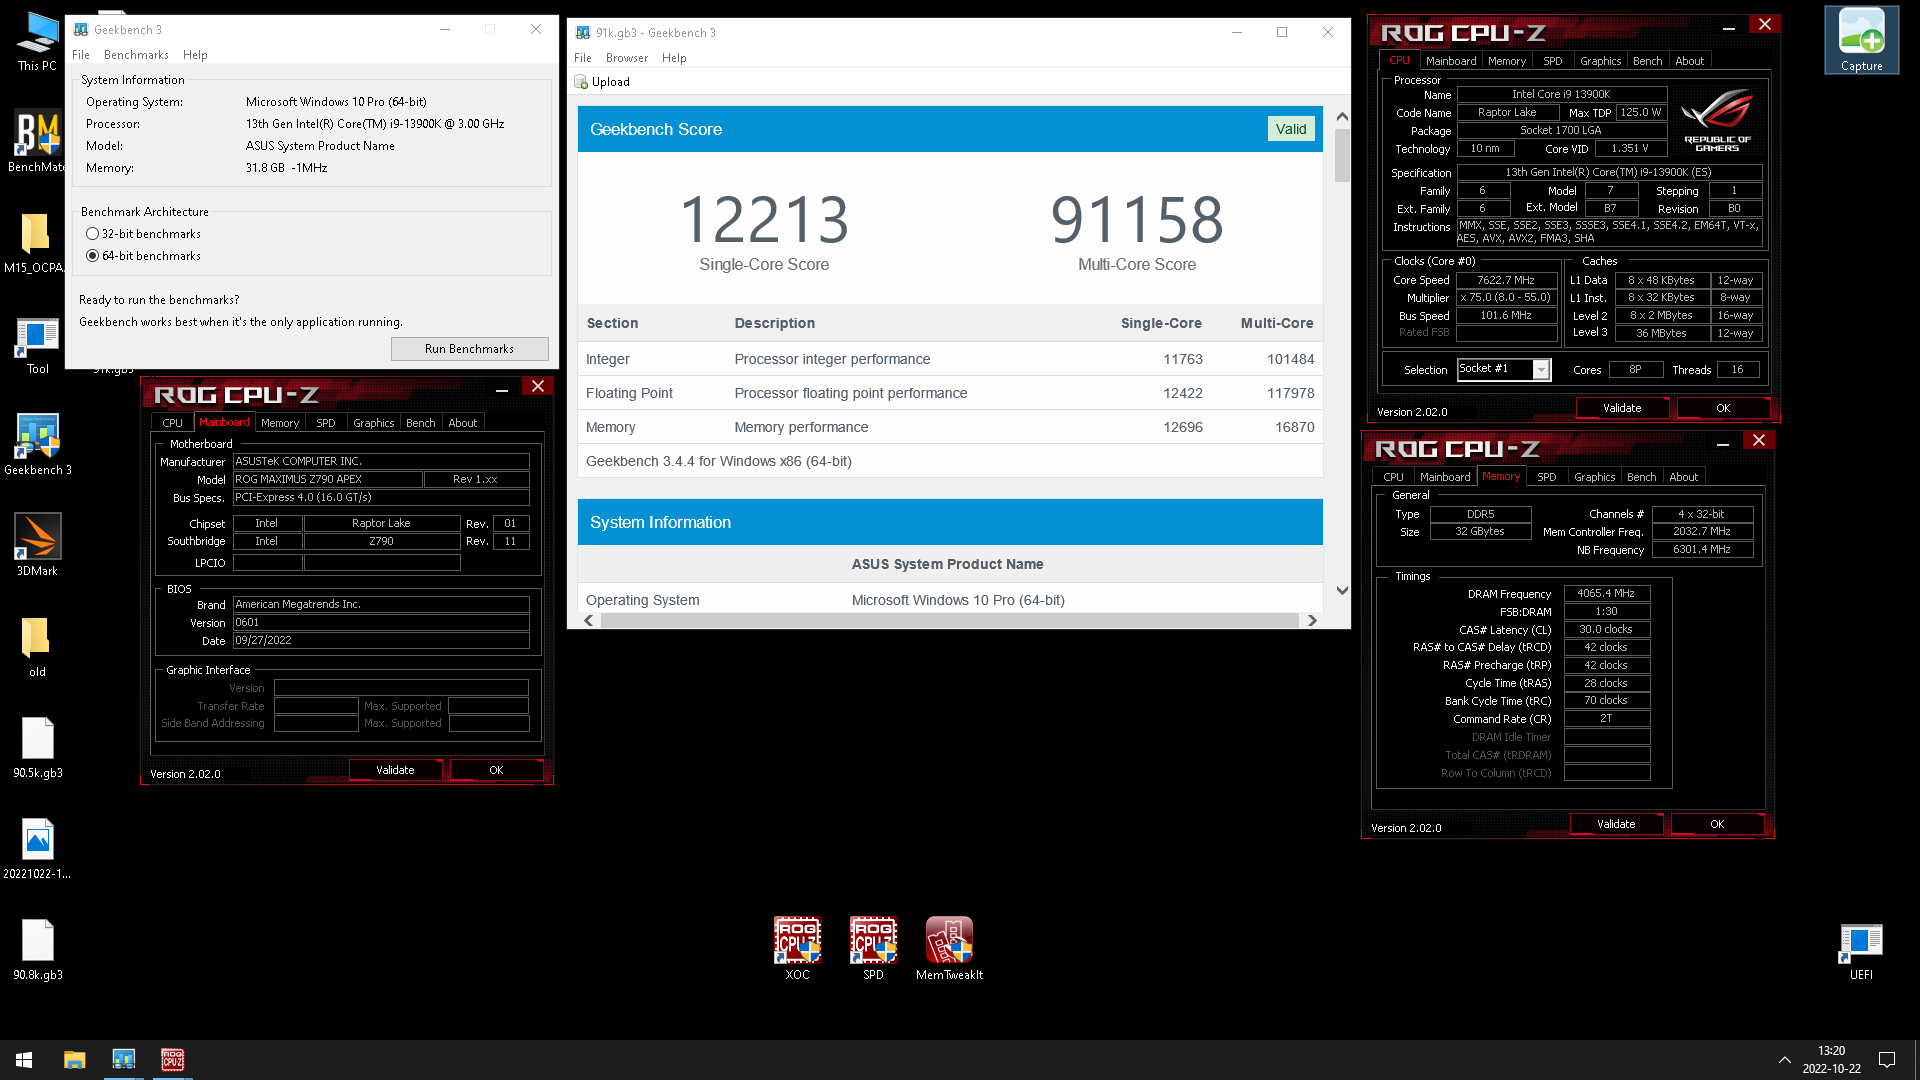Click Integer row in results table

point(950,359)
